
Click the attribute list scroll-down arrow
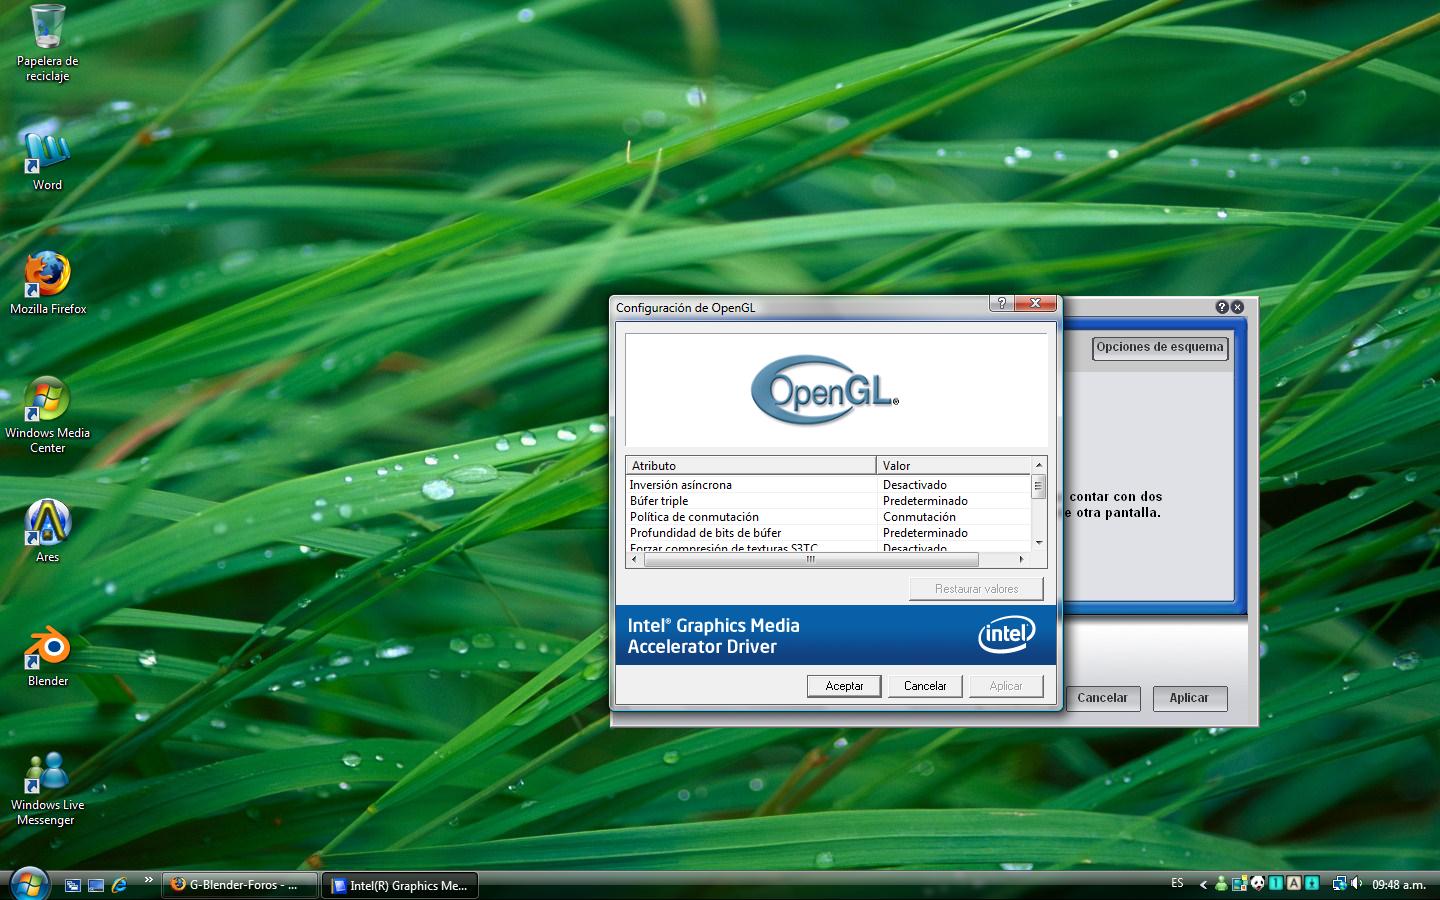1039,543
